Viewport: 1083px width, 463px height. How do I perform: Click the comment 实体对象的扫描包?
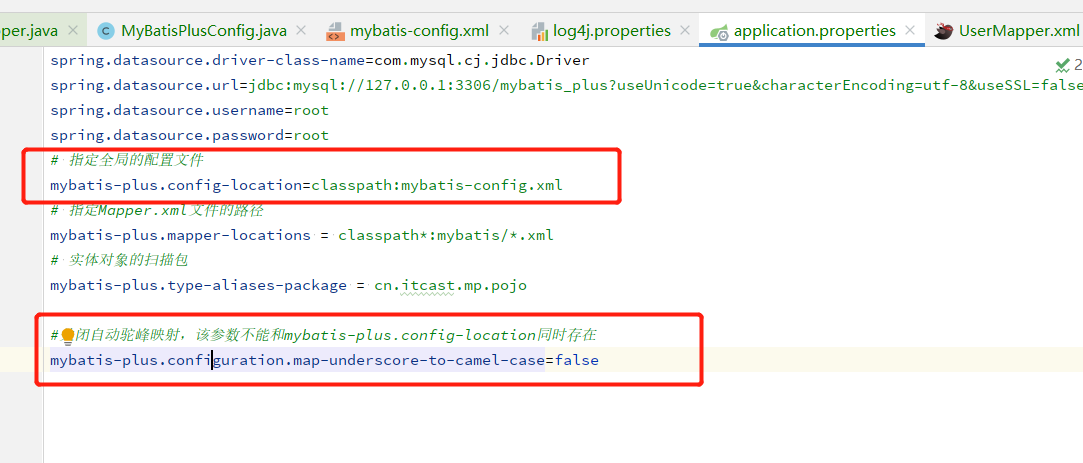point(119,260)
